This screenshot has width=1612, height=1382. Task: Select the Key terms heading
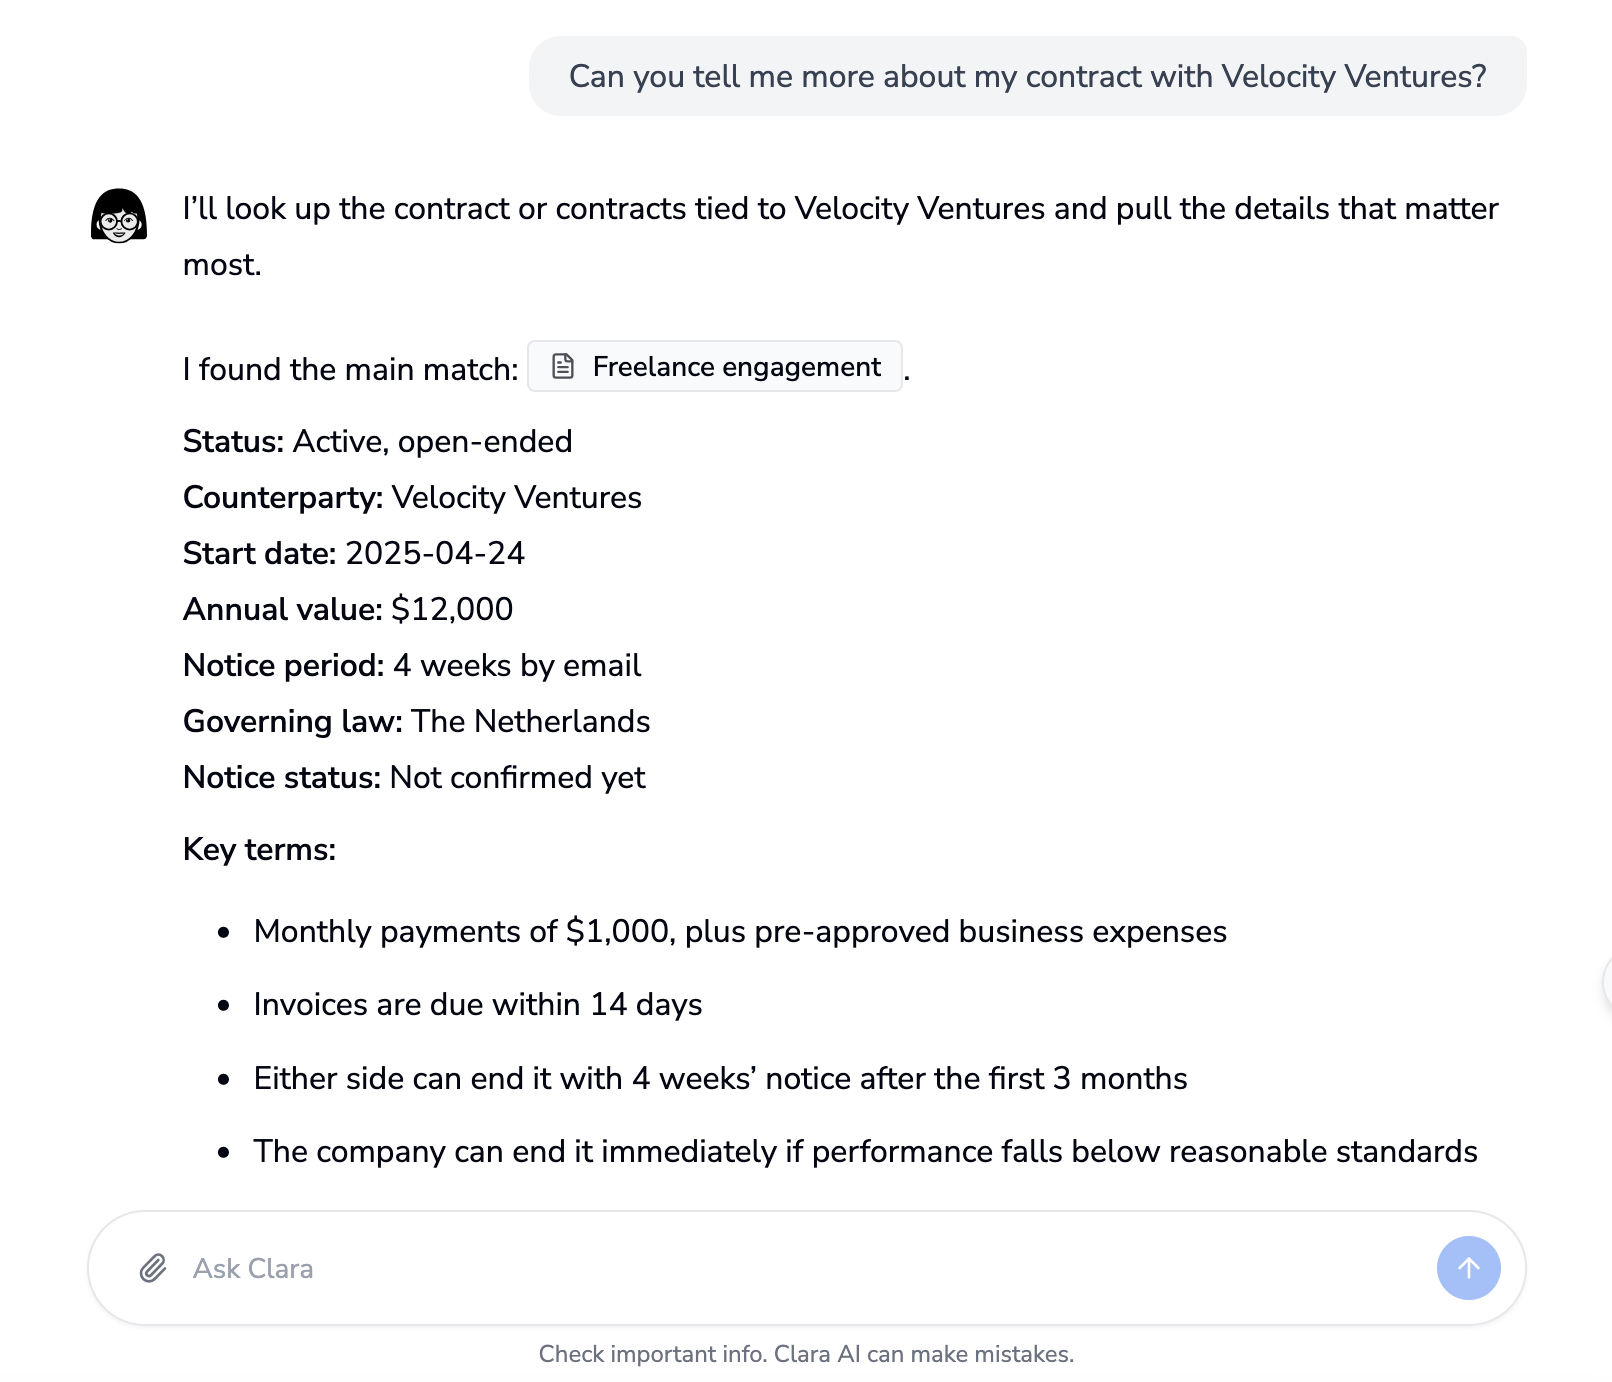click(x=259, y=849)
